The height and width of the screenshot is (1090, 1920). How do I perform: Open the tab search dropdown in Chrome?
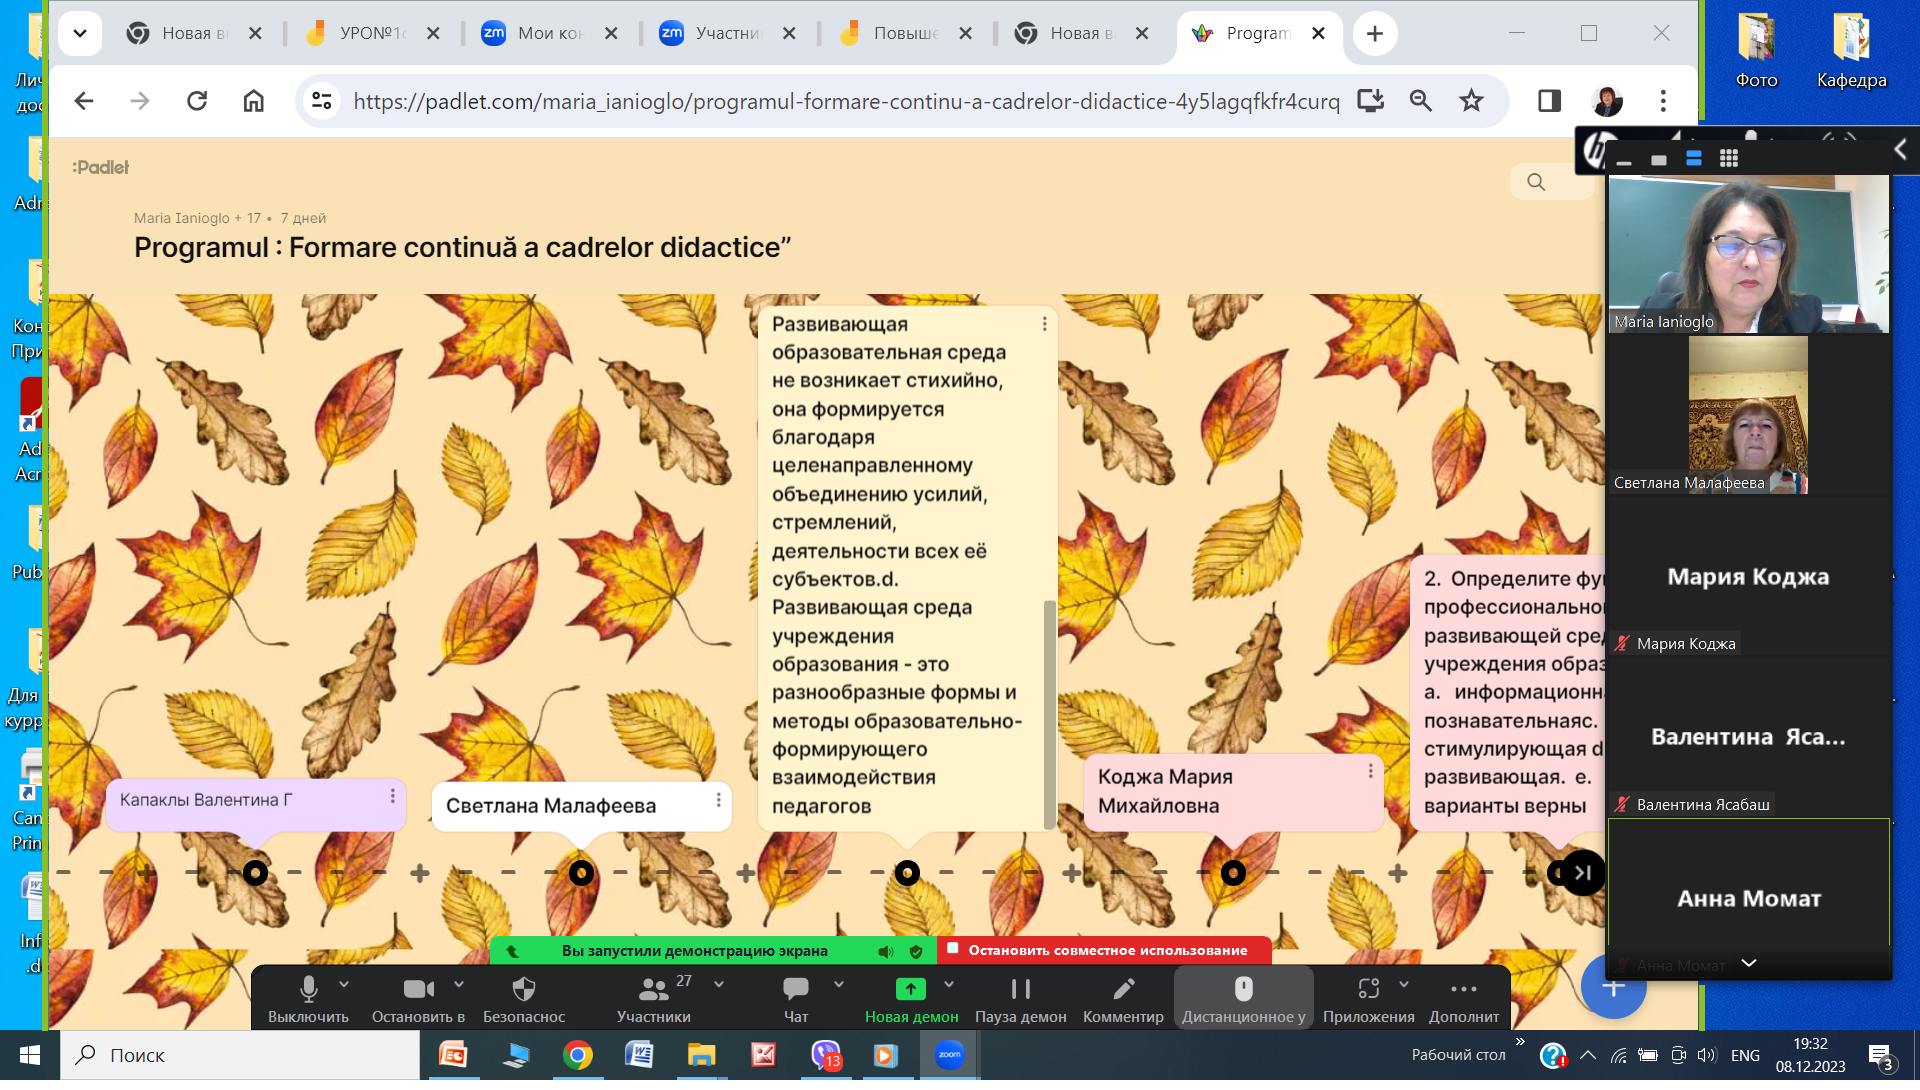pos(80,34)
